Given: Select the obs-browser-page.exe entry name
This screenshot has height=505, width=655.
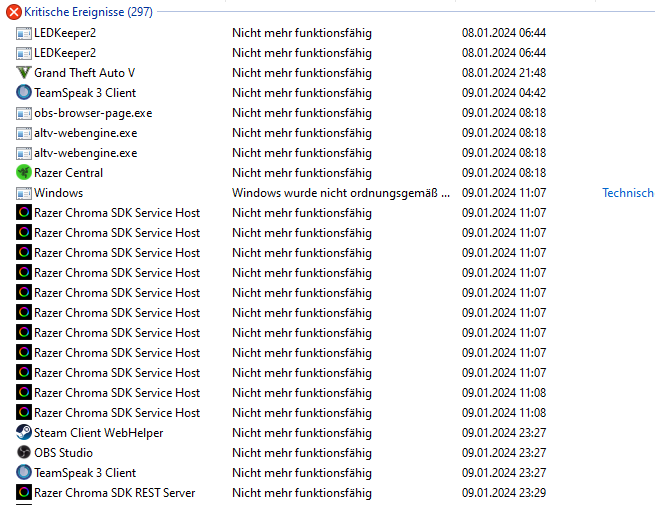Looking at the screenshot, I should [93, 113].
